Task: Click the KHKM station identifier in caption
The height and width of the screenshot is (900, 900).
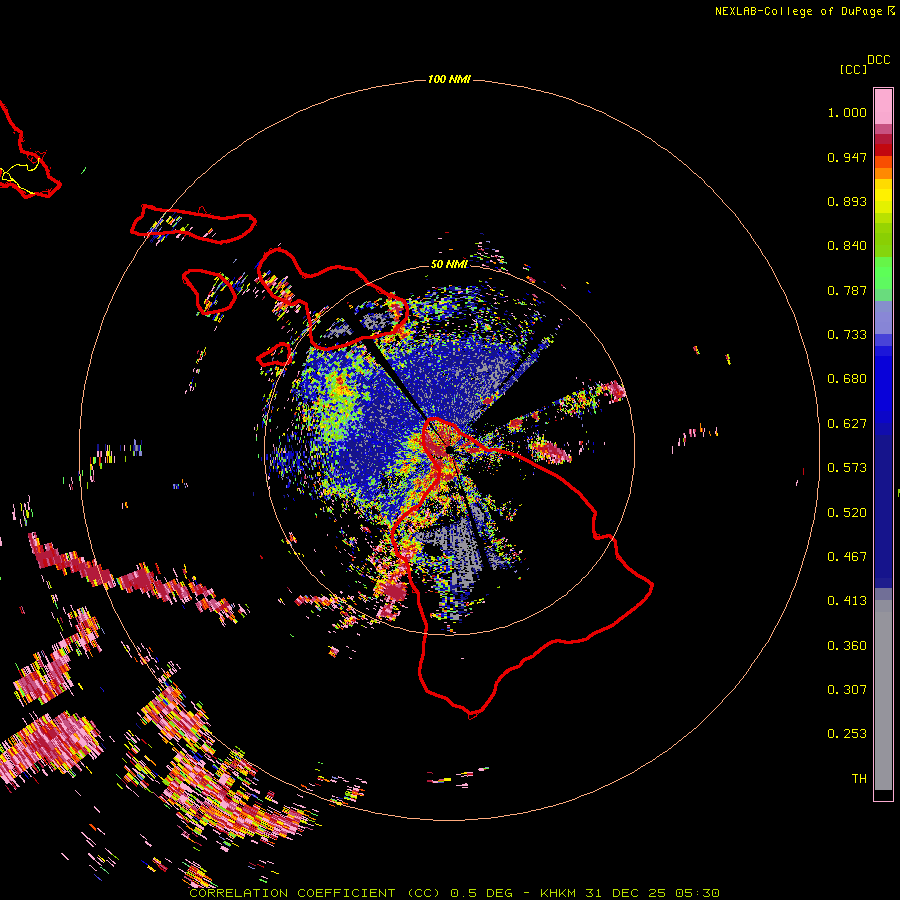Action: tap(558, 893)
